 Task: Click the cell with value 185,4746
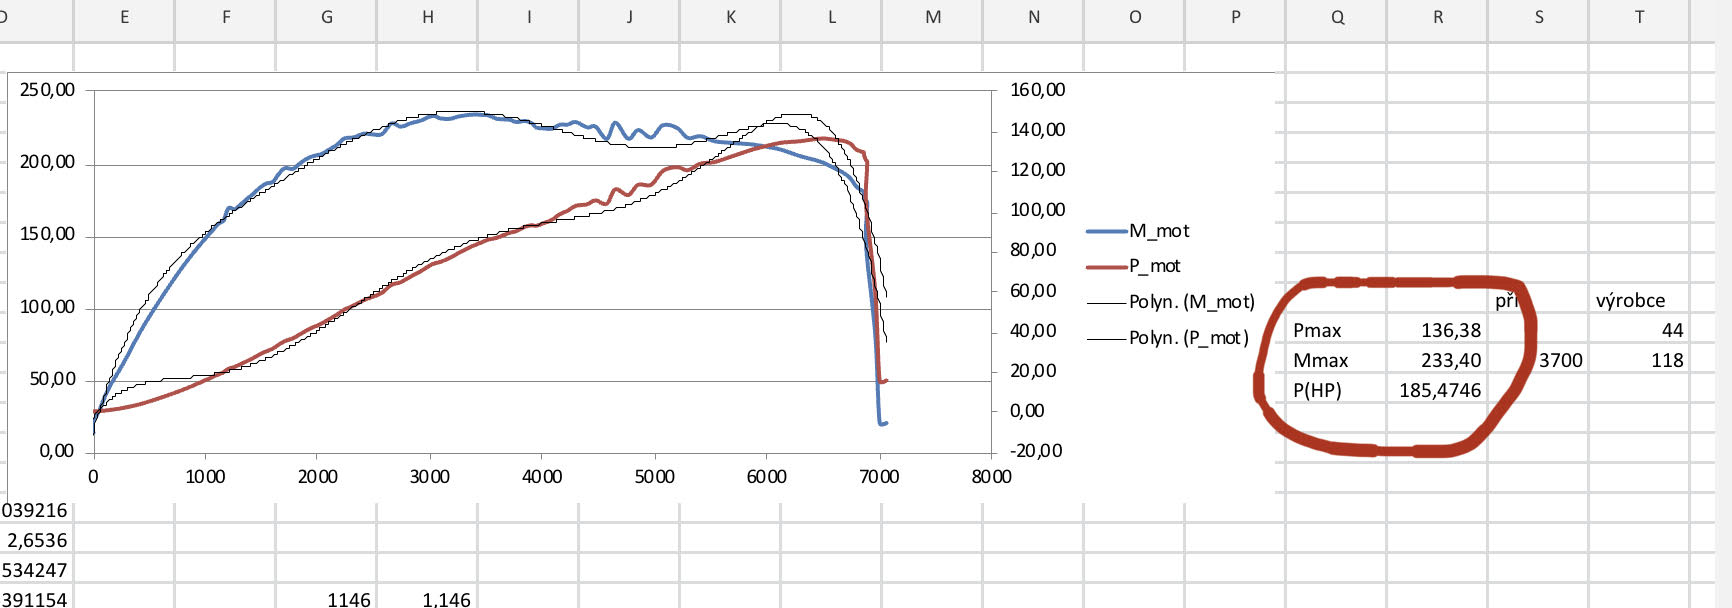pos(1440,391)
